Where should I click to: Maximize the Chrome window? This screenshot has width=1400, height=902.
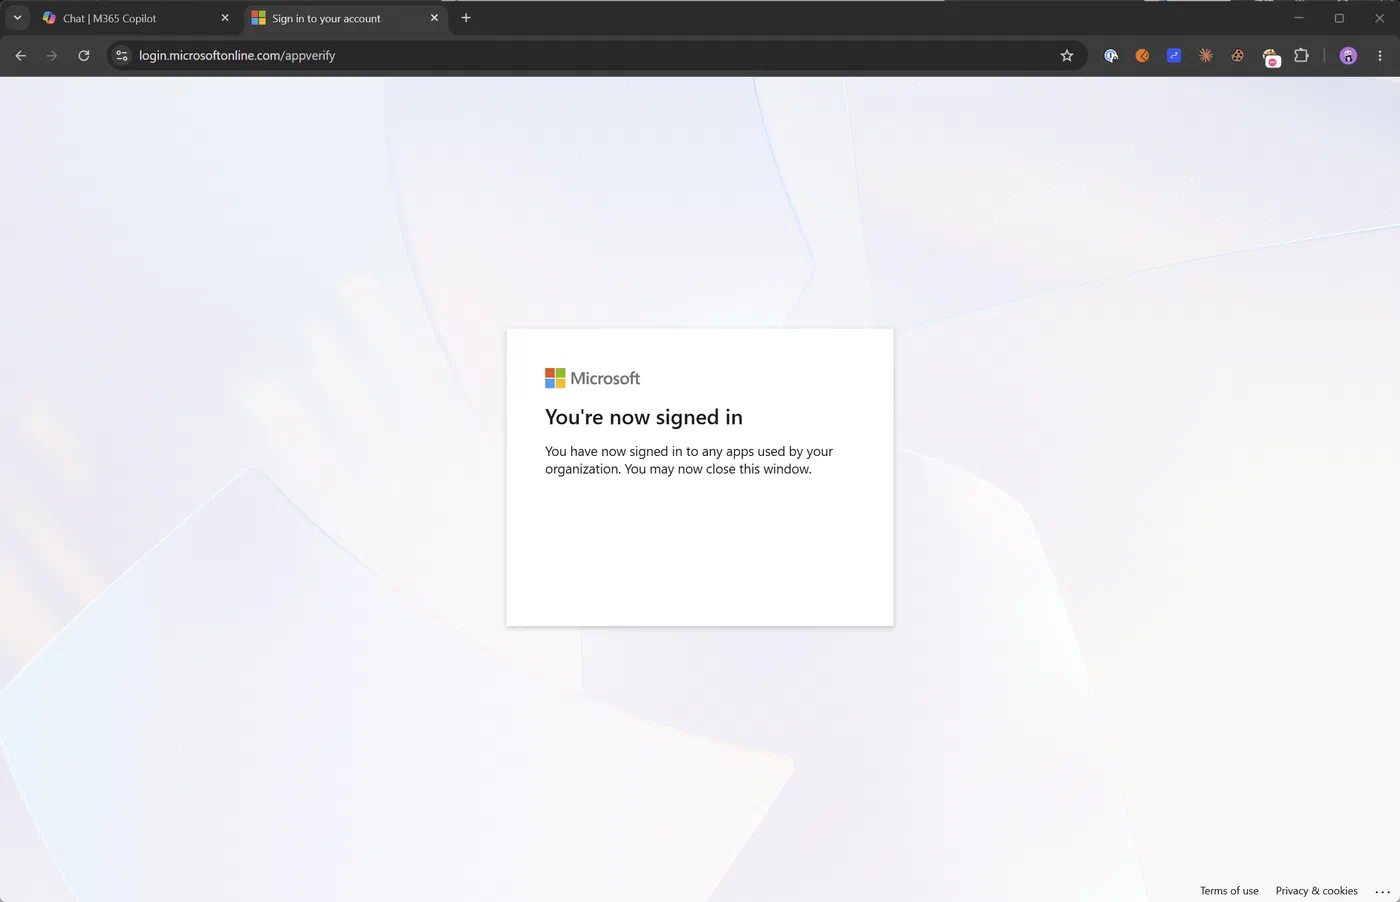click(1339, 18)
